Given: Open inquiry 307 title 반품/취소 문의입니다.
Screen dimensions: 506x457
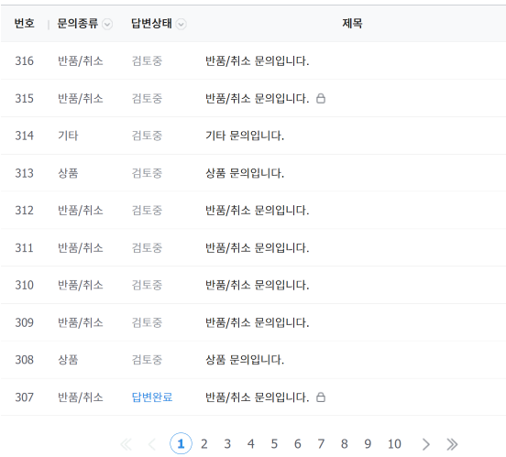Looking at the screenshot, I should 257,397.
